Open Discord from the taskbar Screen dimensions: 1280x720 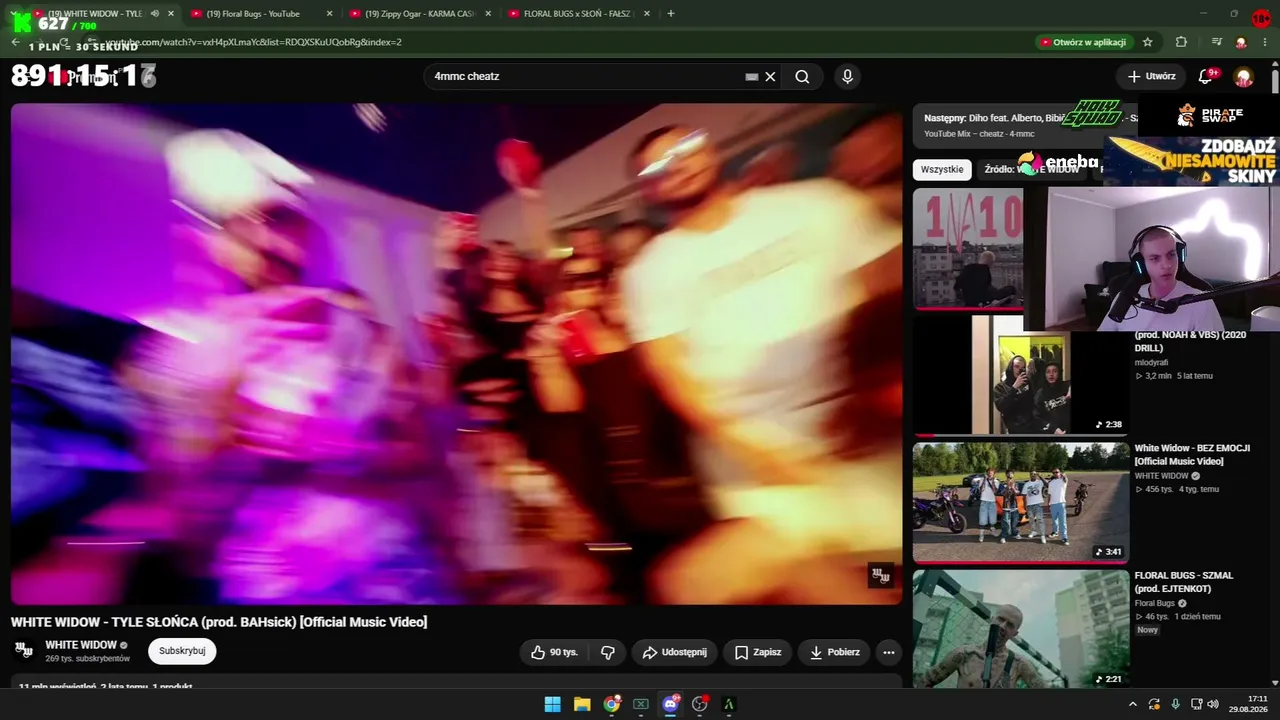(670, 704)
